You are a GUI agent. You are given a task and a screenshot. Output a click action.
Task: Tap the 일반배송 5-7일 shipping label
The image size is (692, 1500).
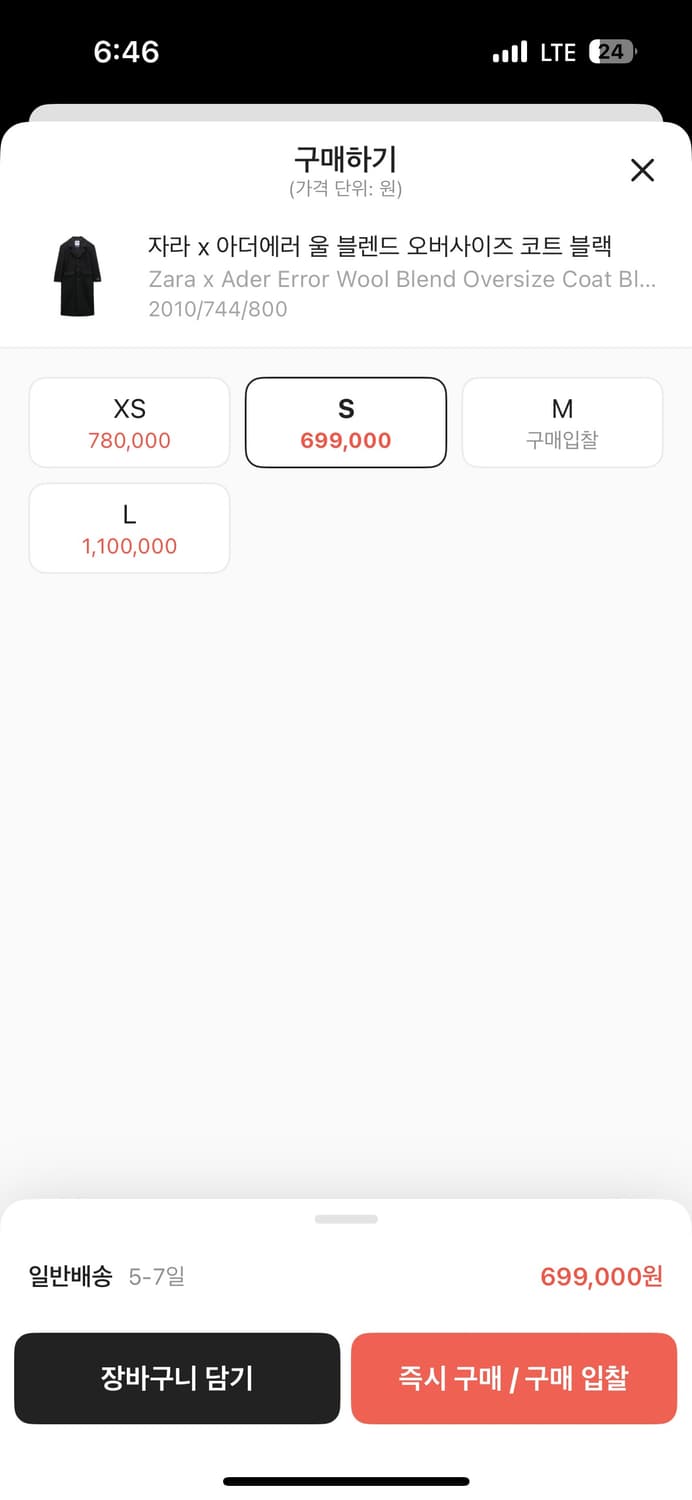coord(107,1276)
